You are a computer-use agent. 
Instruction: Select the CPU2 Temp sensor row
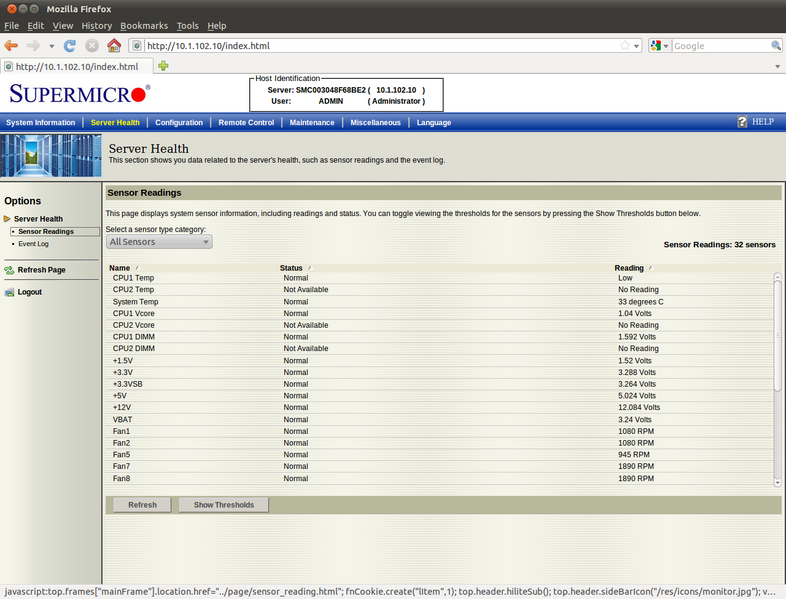(x=441, y=290)
